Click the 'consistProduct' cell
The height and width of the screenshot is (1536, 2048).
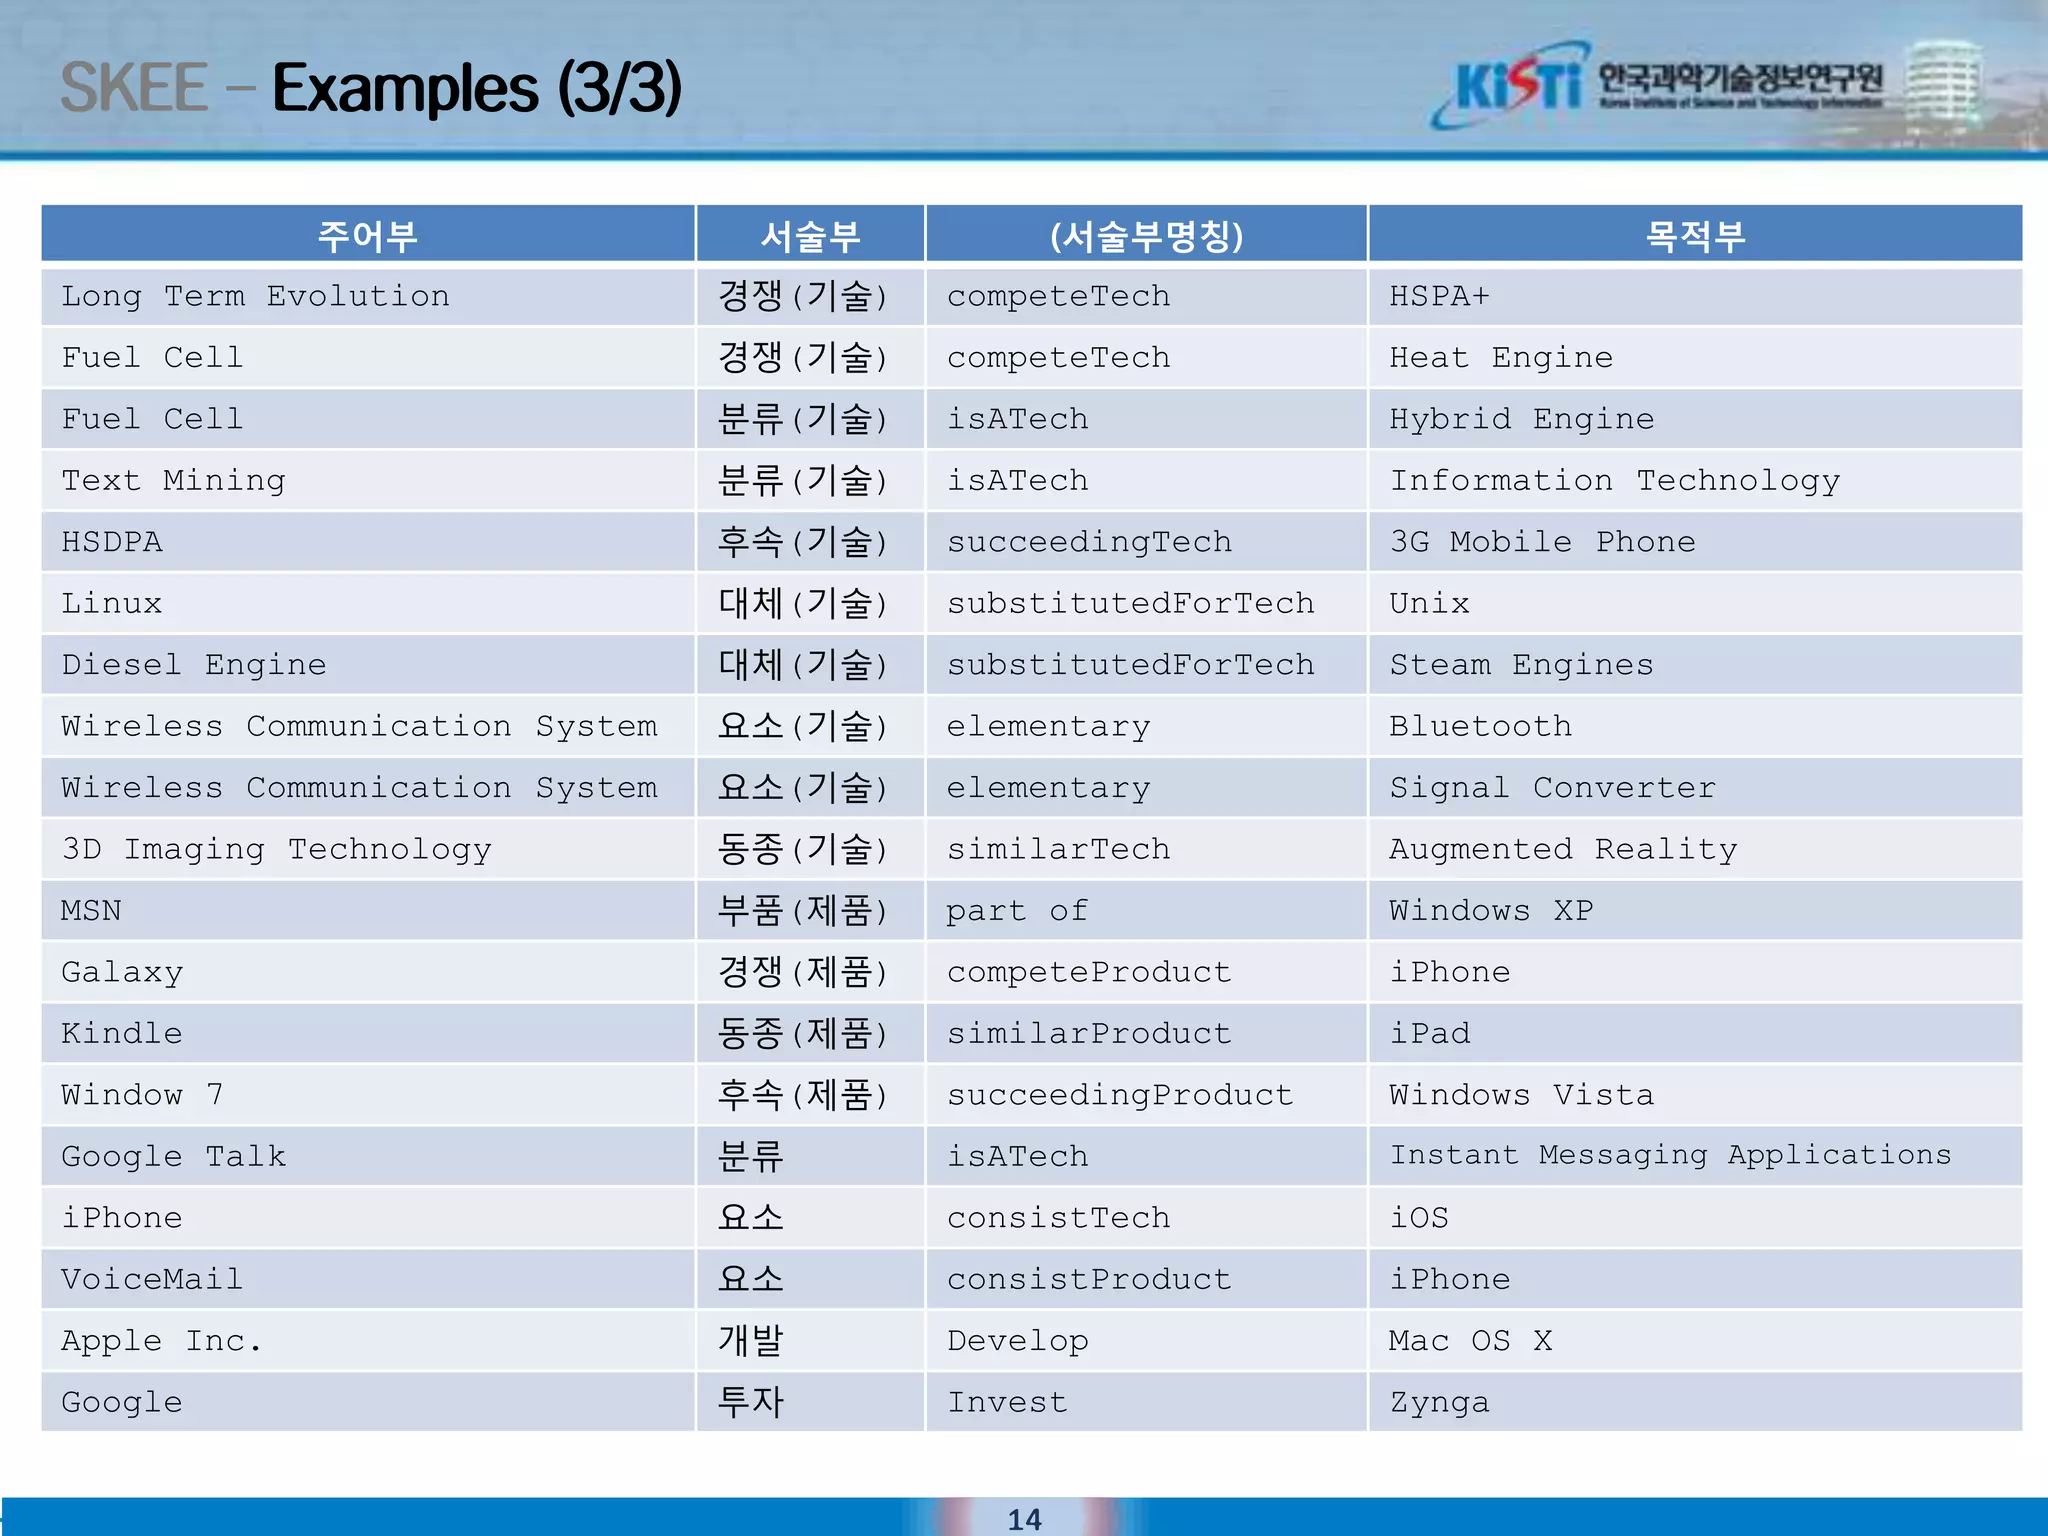pyautogui.click(x=1146, y=1280)
